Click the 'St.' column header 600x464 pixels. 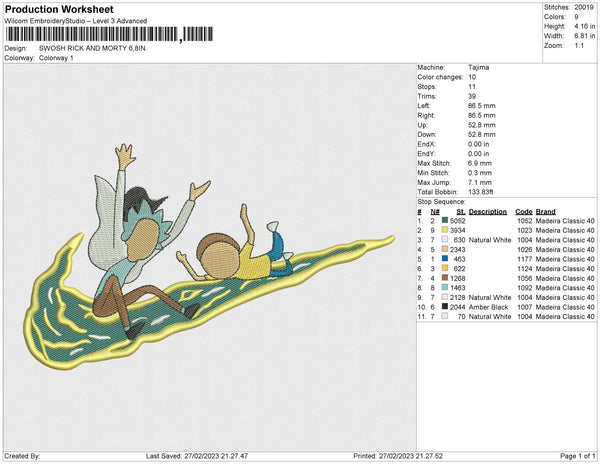tap(461, 212)
